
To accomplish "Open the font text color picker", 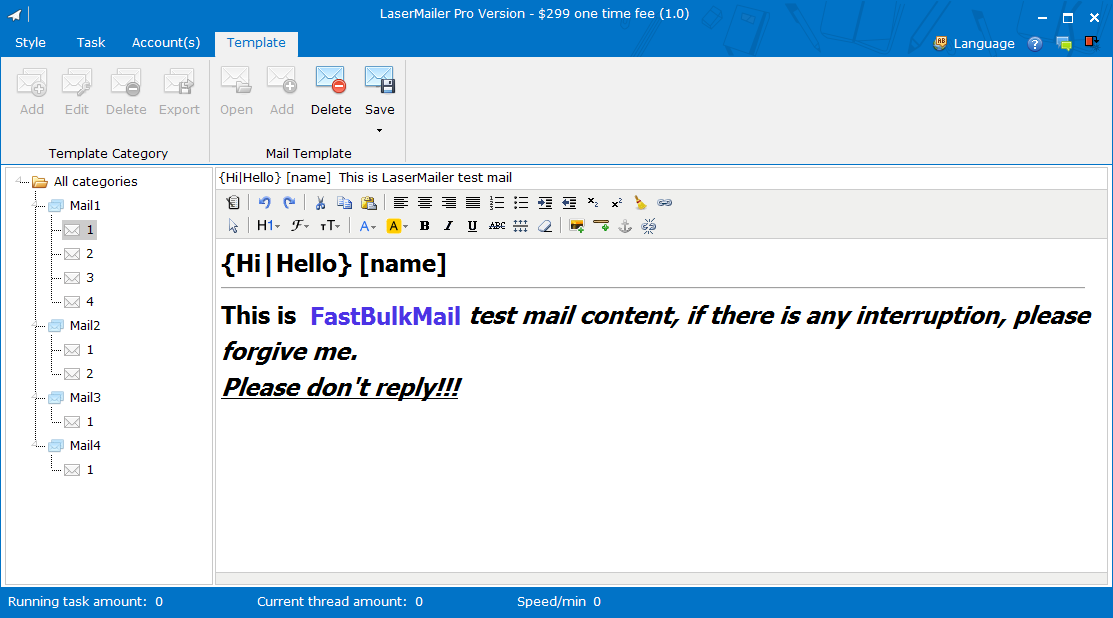I will 368,226.
